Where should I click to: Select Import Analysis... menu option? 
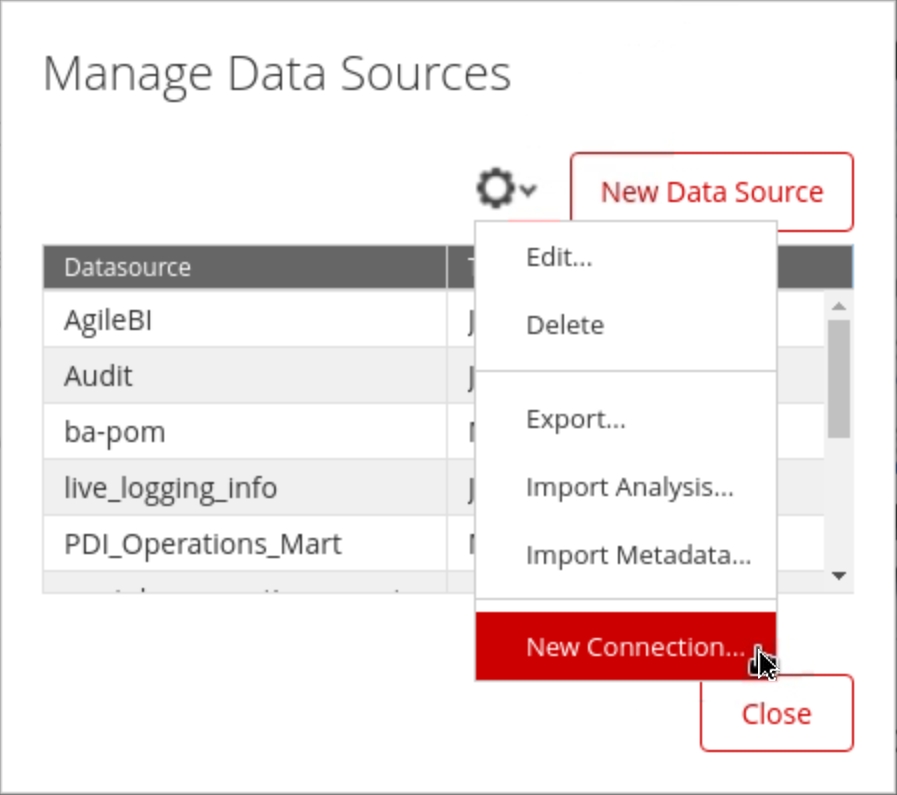[x=629, y=487]
